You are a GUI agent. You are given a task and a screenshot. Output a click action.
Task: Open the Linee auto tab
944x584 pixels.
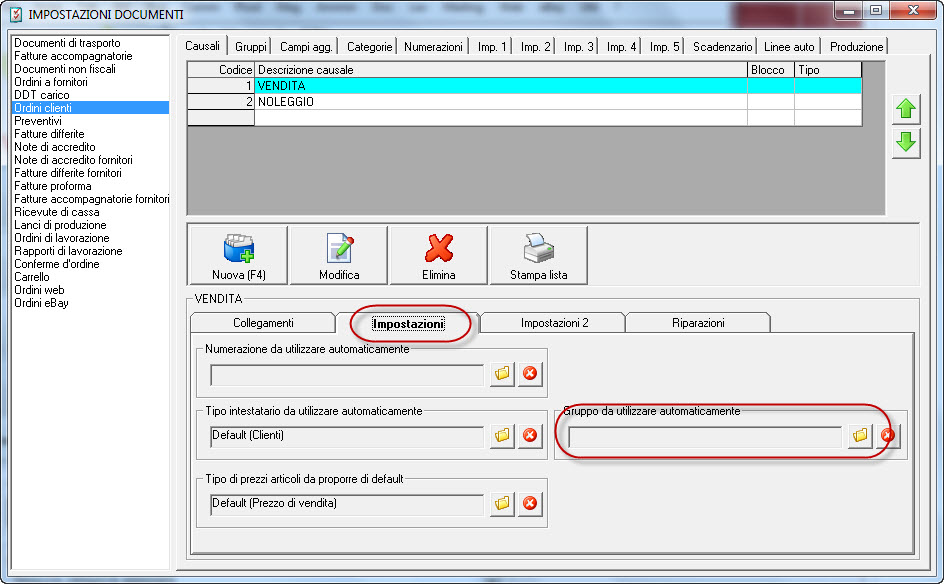789,47
